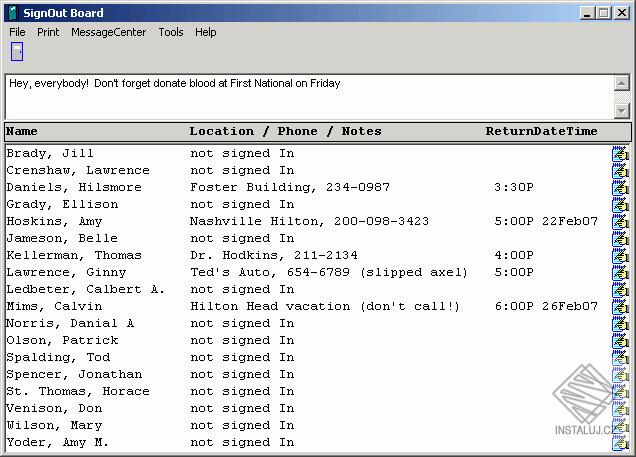Select the Spencer, Jonathan name entry
636x457 pixels.
74,374
